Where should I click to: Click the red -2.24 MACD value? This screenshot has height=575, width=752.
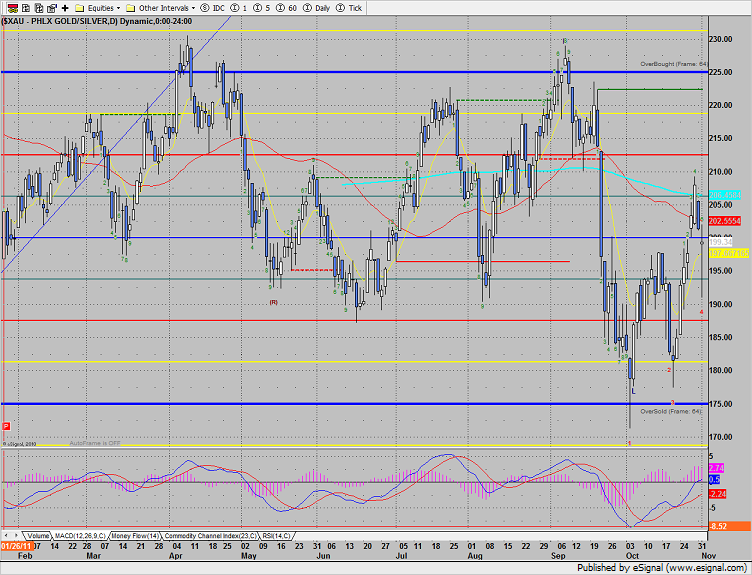[x=717, y=494]
